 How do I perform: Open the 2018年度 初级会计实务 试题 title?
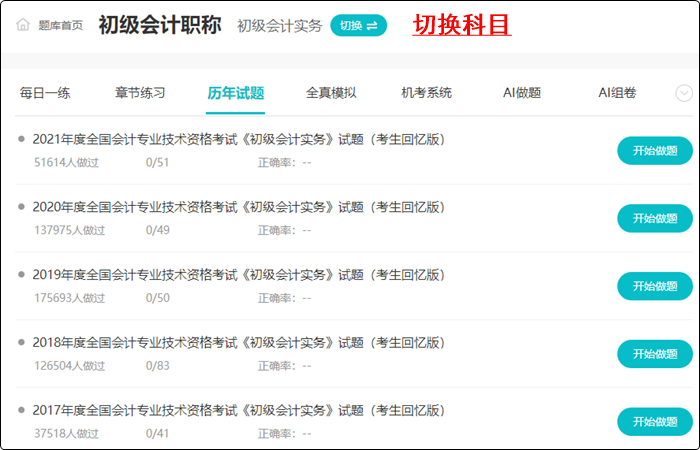coord(239,343)
